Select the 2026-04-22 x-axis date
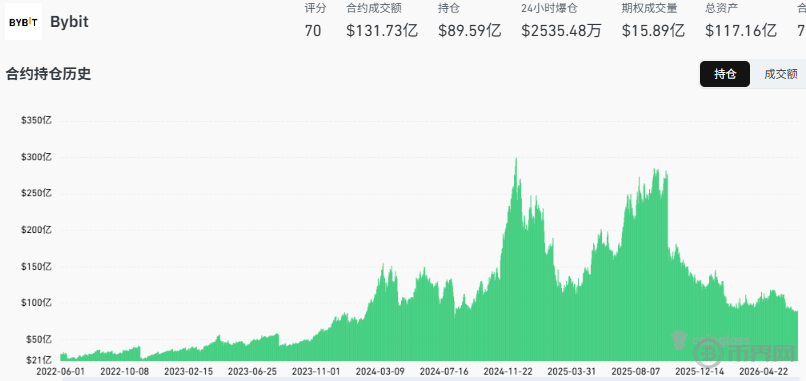 pyautogui.click(x=763, y=371)
